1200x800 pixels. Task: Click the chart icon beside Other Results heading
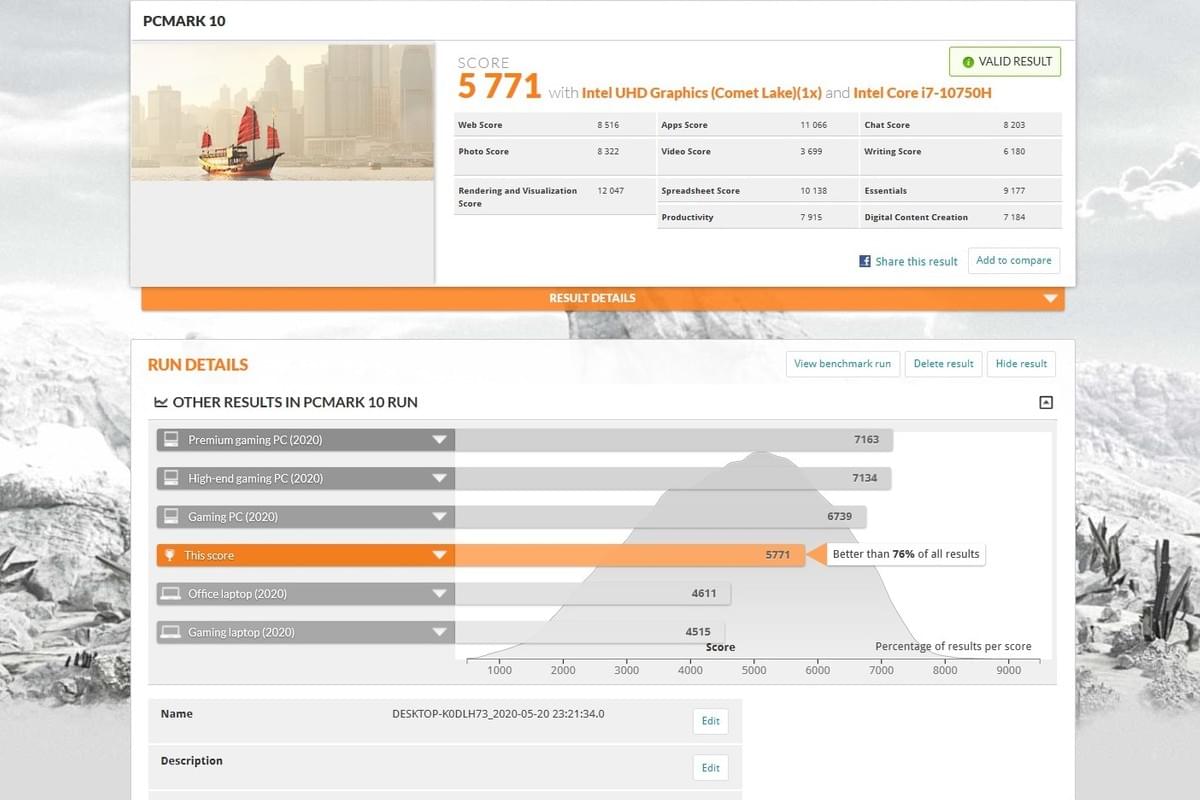coord(160,402)
